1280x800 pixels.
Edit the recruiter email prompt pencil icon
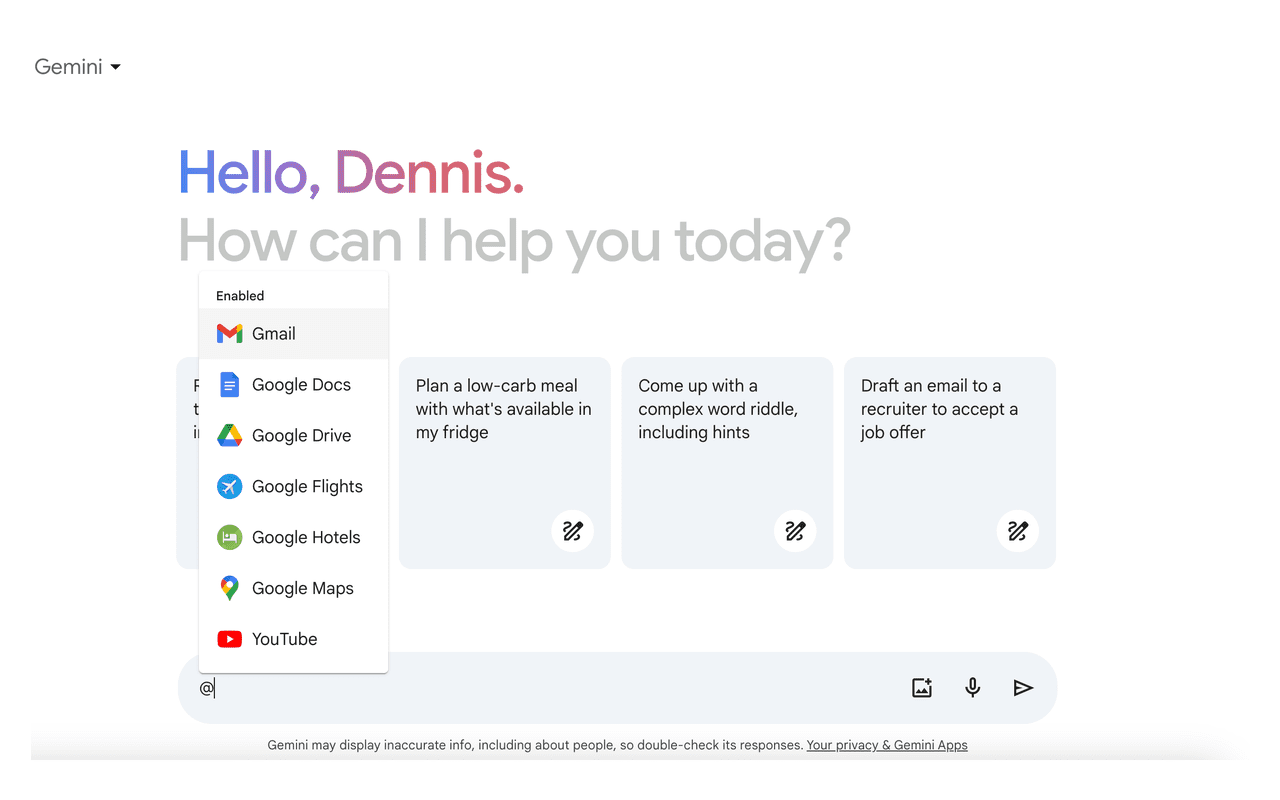1017,531
